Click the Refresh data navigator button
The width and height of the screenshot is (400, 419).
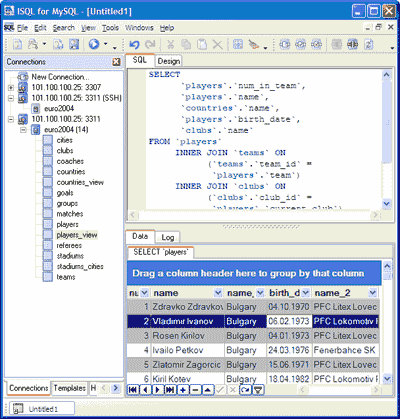pyautogui.click(x=245, y=389)
